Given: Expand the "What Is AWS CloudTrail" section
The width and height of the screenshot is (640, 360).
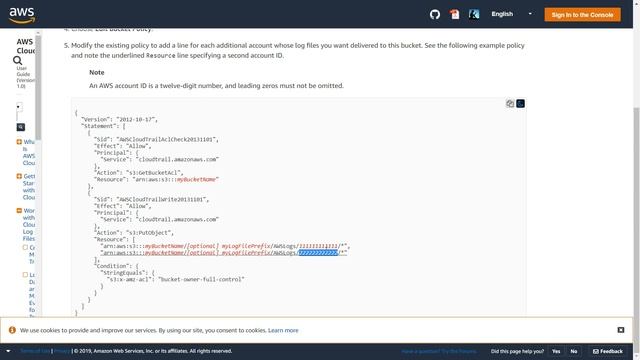Looking at the screenshot, I should coord(19,142).
